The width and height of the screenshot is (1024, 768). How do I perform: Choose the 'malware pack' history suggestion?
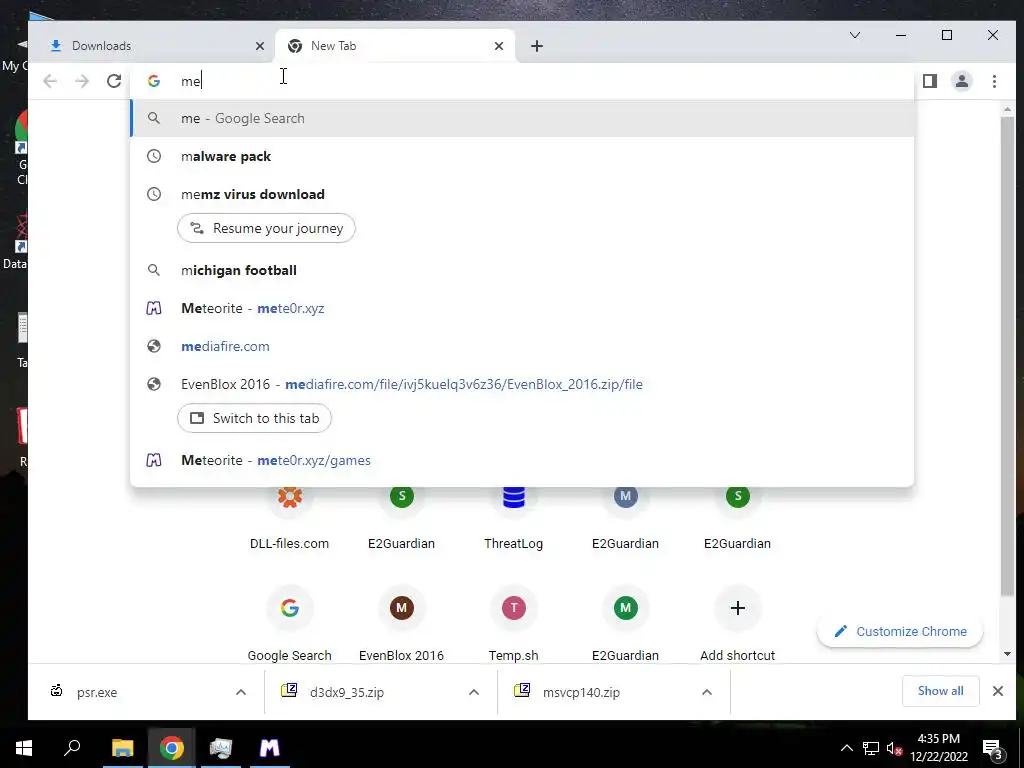pos(522,156)
